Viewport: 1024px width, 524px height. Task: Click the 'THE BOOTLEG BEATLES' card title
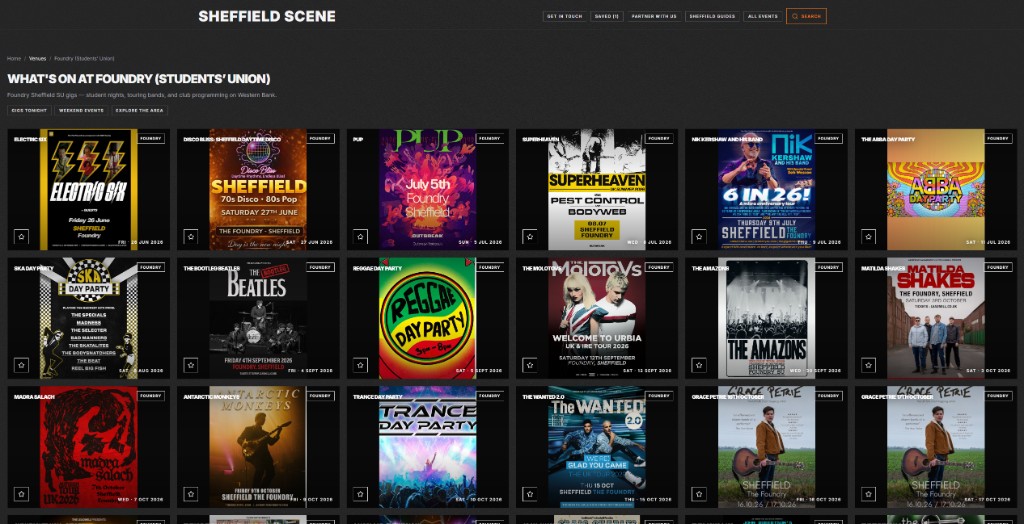[x=212, y=268]
